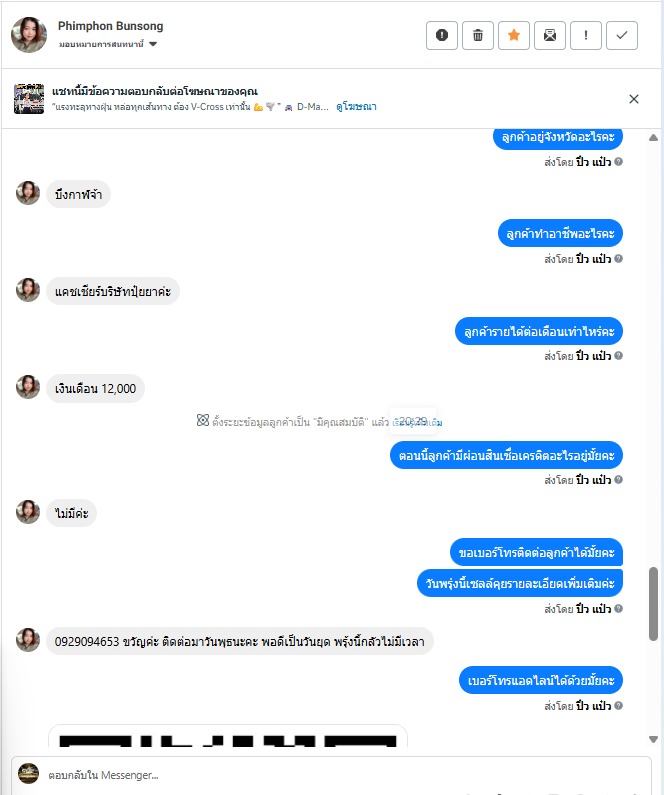The image size is (664, 795).
Task: Open the ad thumbnail image in banner
Action: pos(29,99)
